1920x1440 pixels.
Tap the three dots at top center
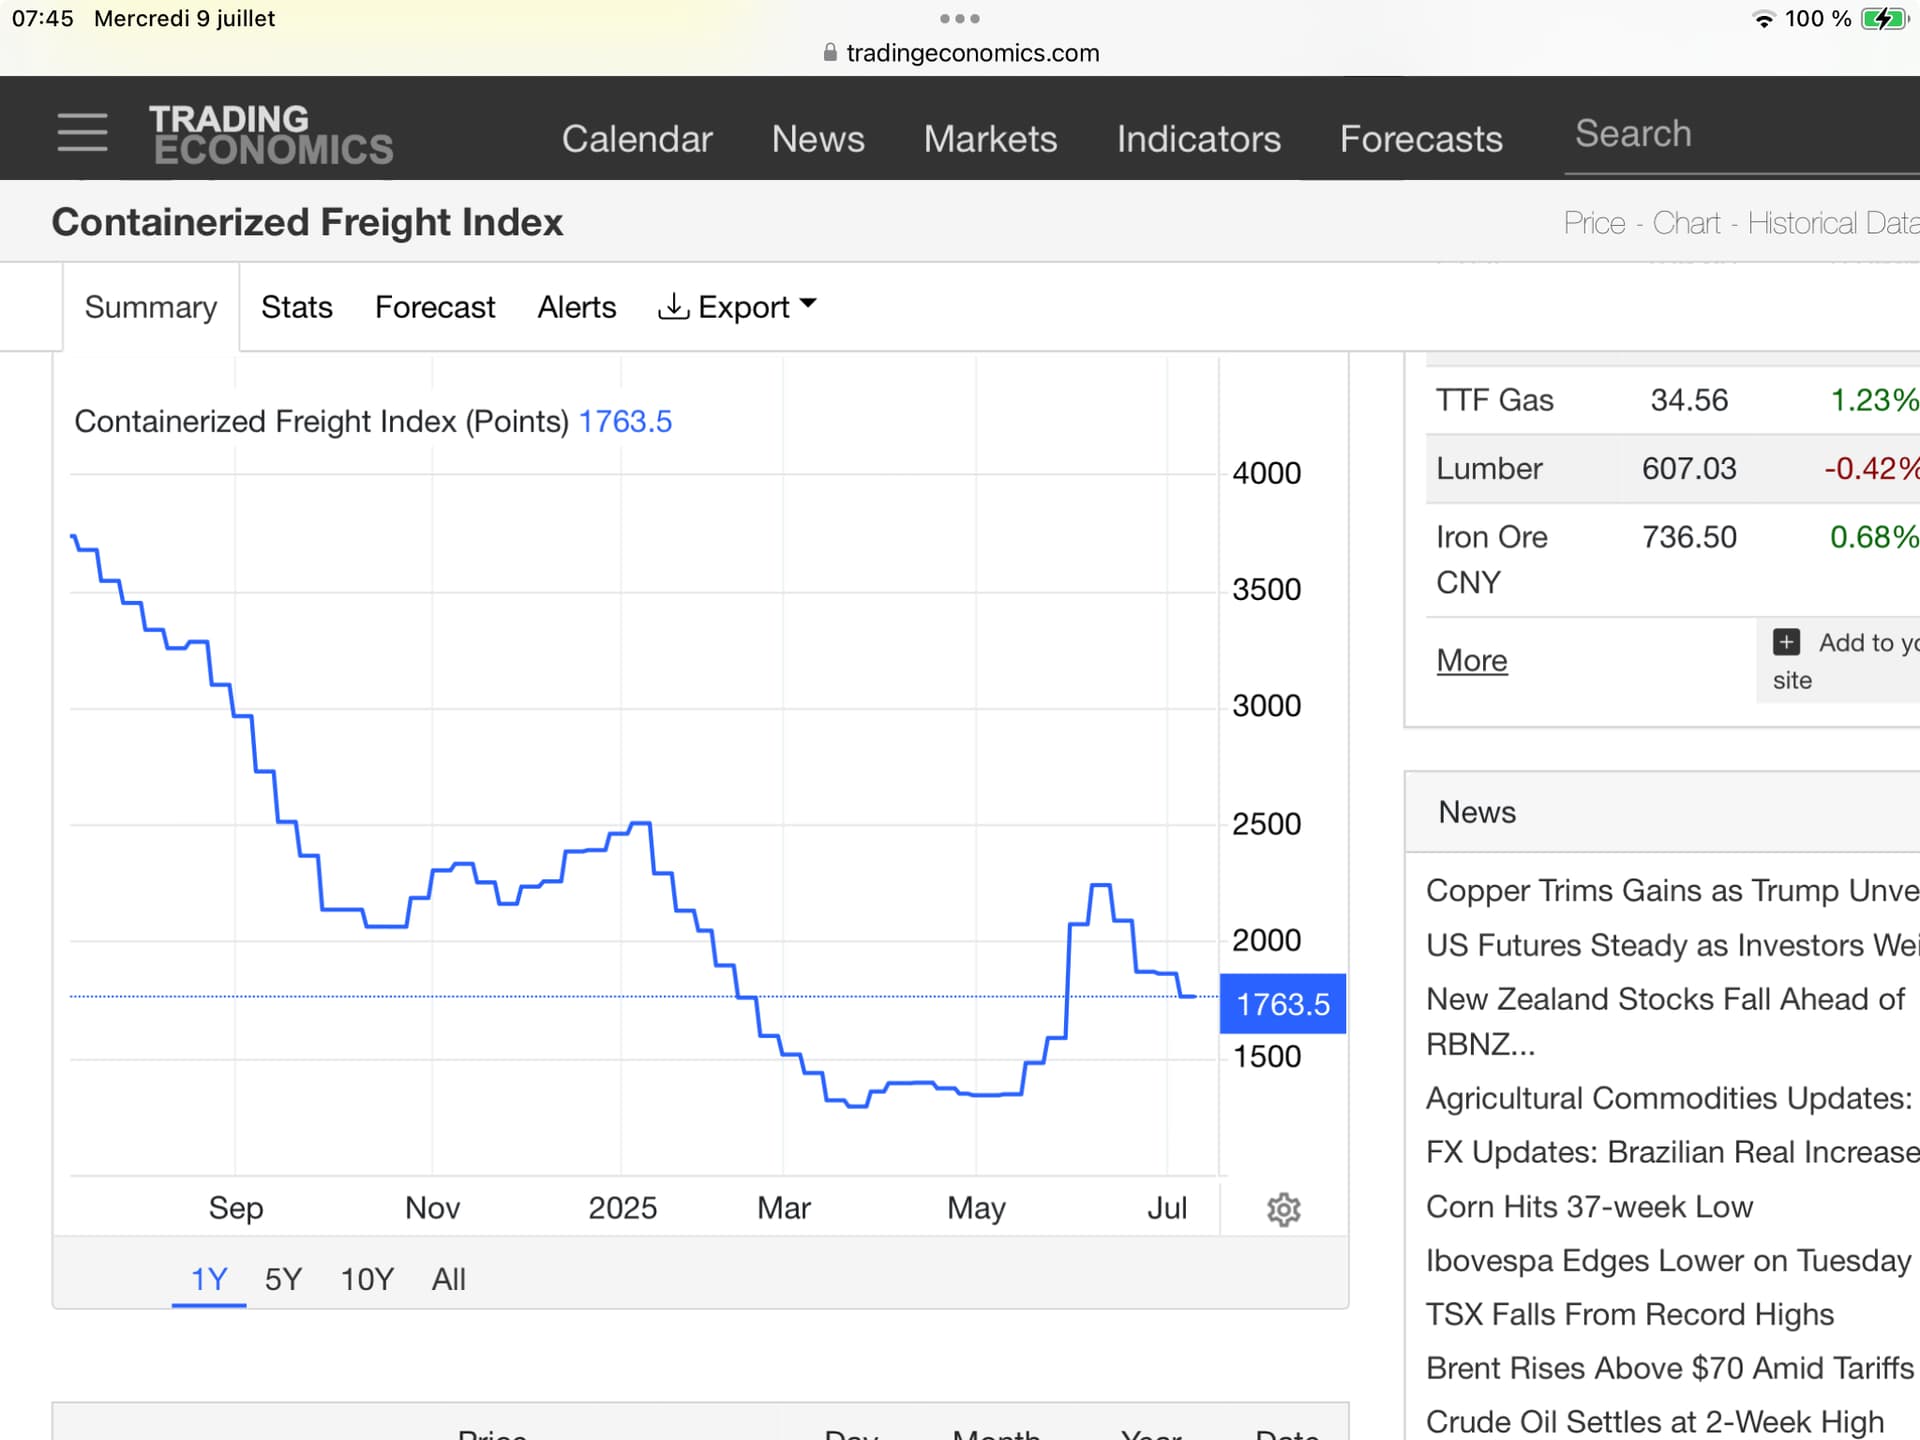[x=959, y=19]
